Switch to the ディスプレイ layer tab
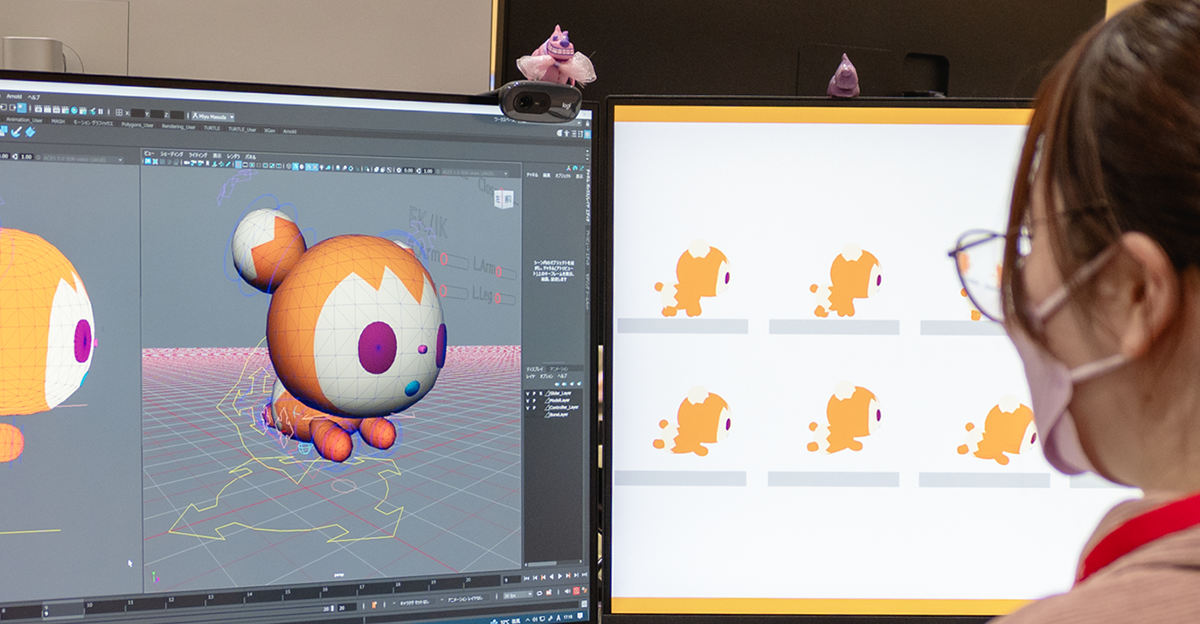Viewport: 1200px width, 624px height. 535,369
